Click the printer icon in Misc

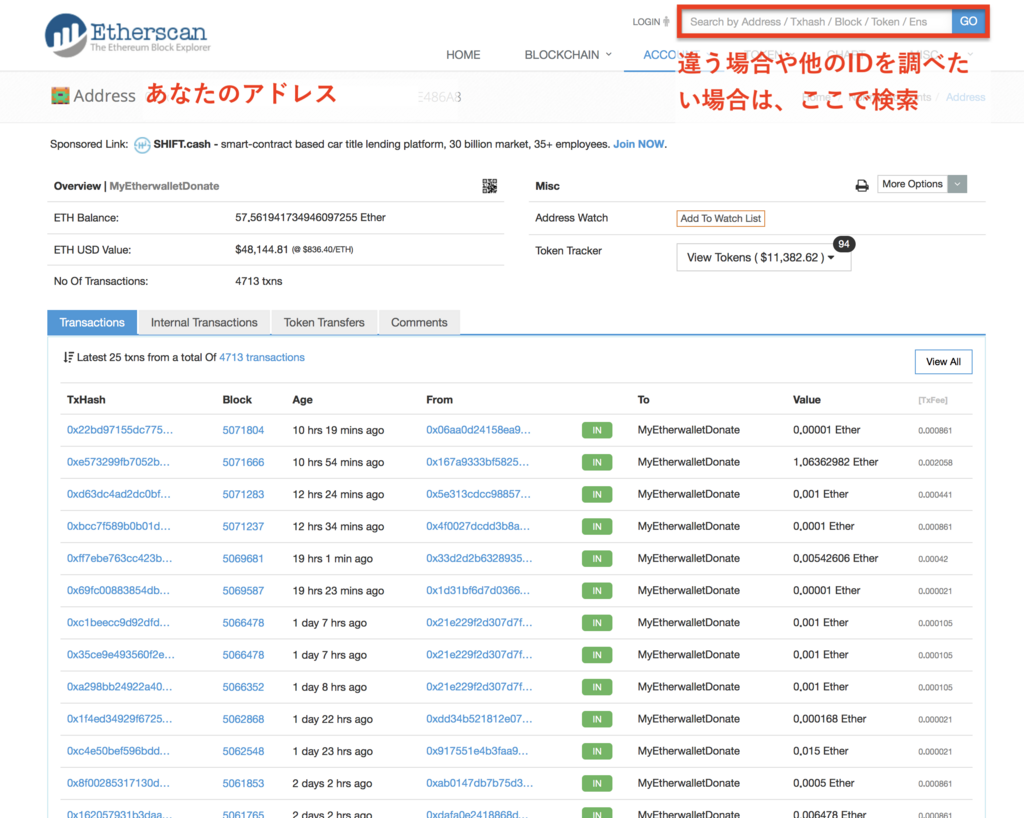click(x=862, y=186)
